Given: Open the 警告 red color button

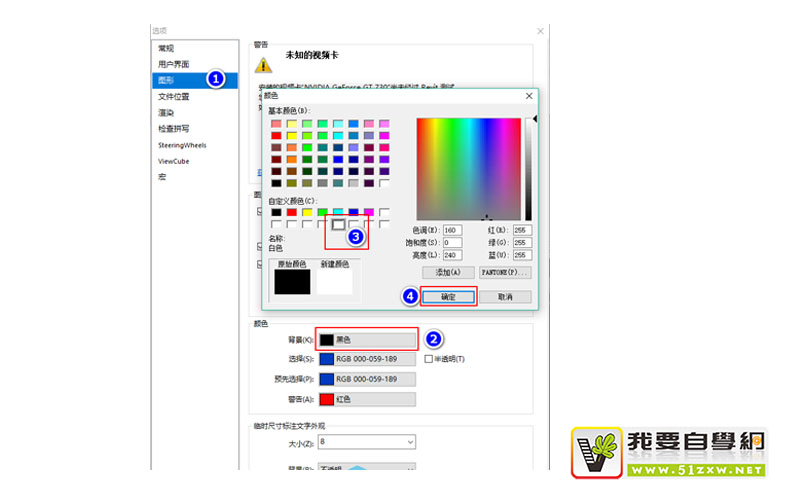Looking at the screenshot, I should (x=366, y=399).
